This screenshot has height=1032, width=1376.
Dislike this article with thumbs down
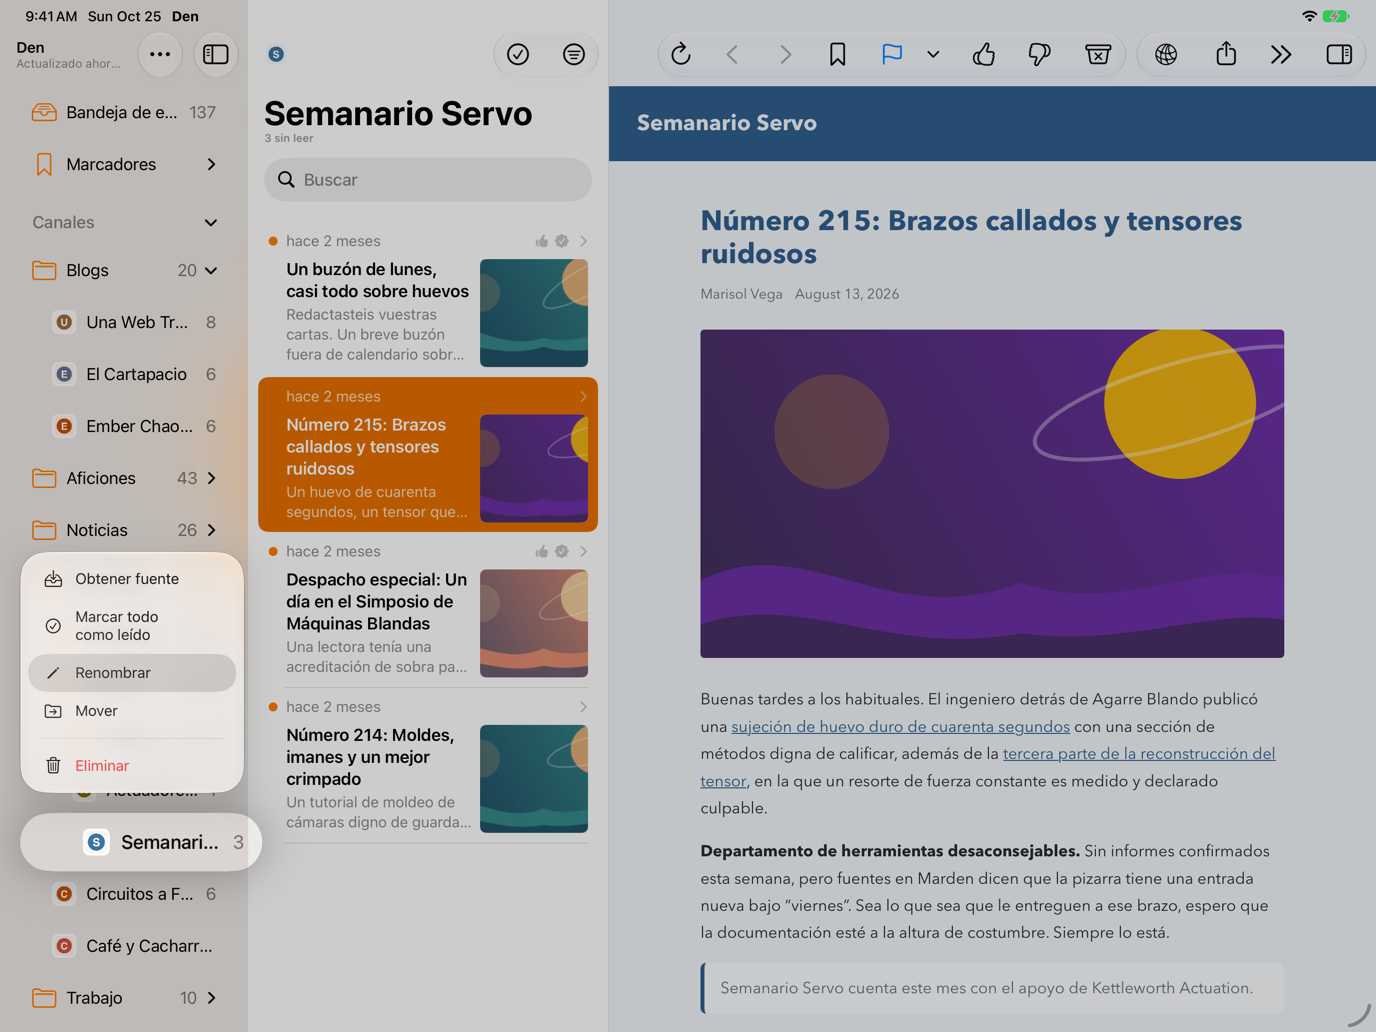[1040, 55]
